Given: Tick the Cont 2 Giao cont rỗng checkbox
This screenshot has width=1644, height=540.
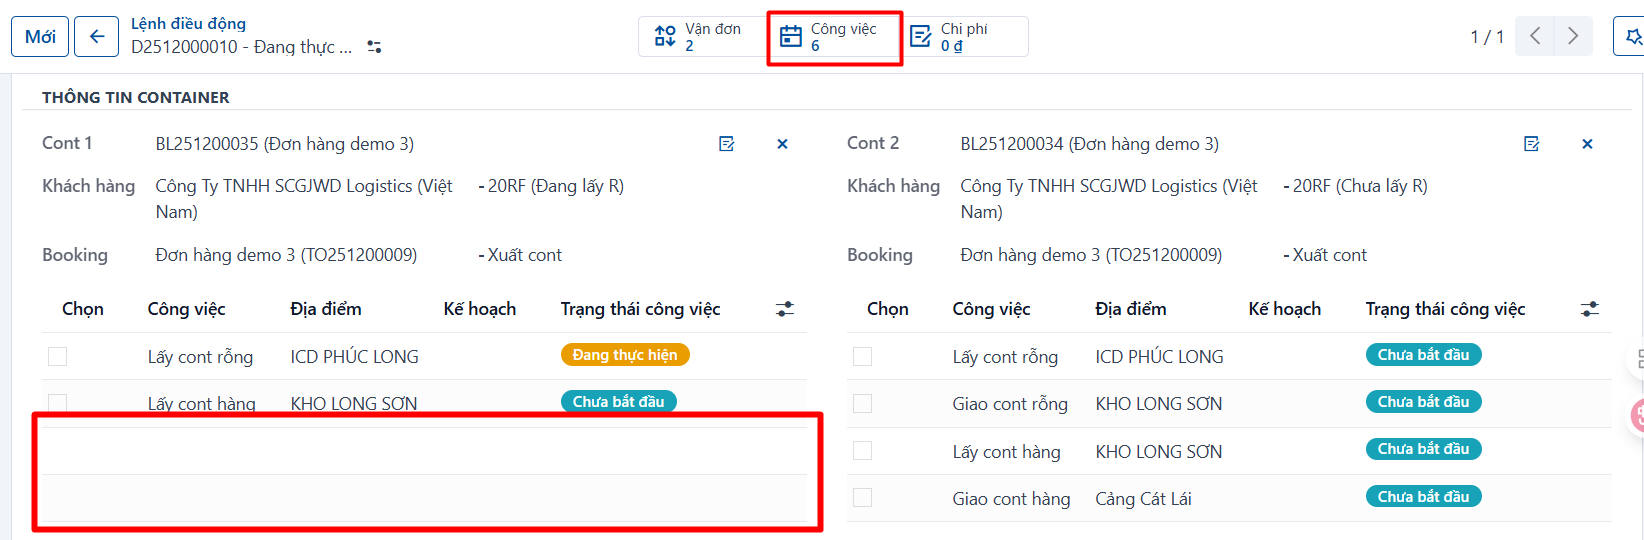Looking at the screenshot, I should pos(862,404).
